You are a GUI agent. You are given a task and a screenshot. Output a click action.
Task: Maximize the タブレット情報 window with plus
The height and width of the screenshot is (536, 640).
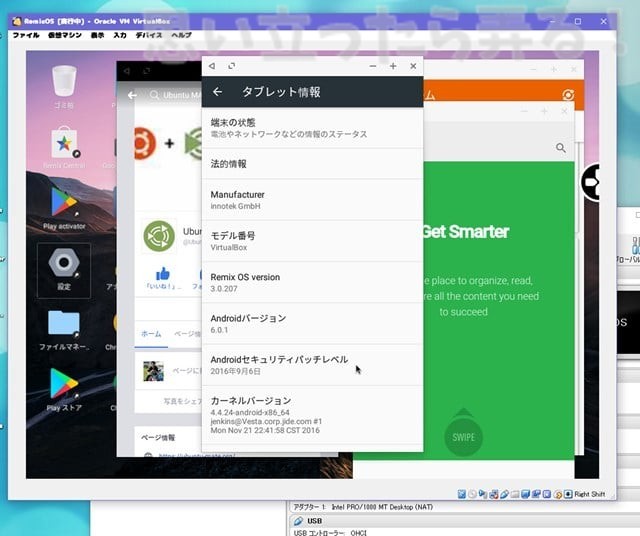pos(393,66)
